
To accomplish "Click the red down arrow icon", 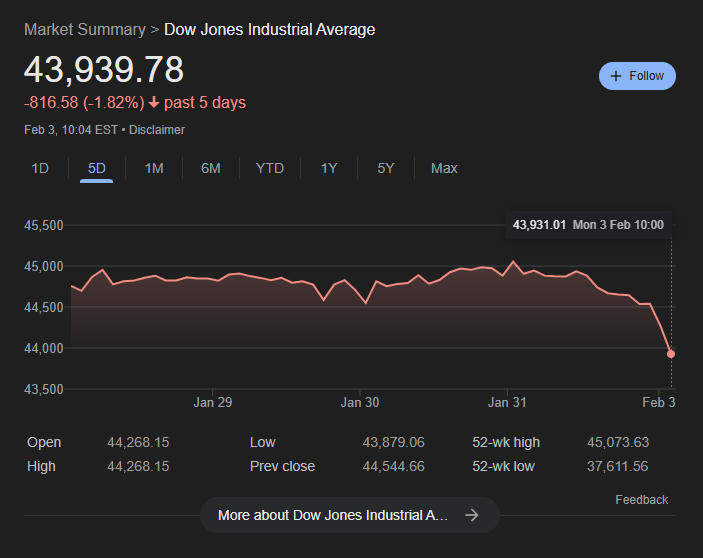I will click(154, 103).
